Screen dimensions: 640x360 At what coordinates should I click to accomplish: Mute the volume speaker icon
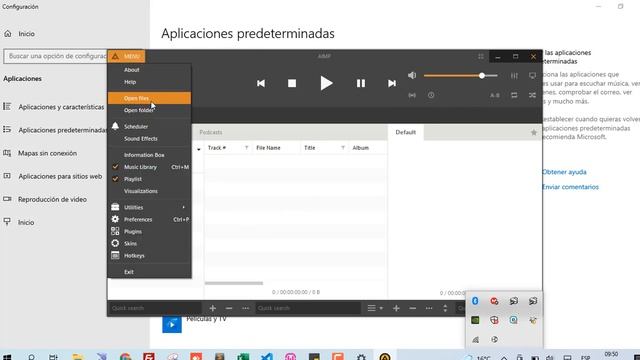tap(412, 76)
